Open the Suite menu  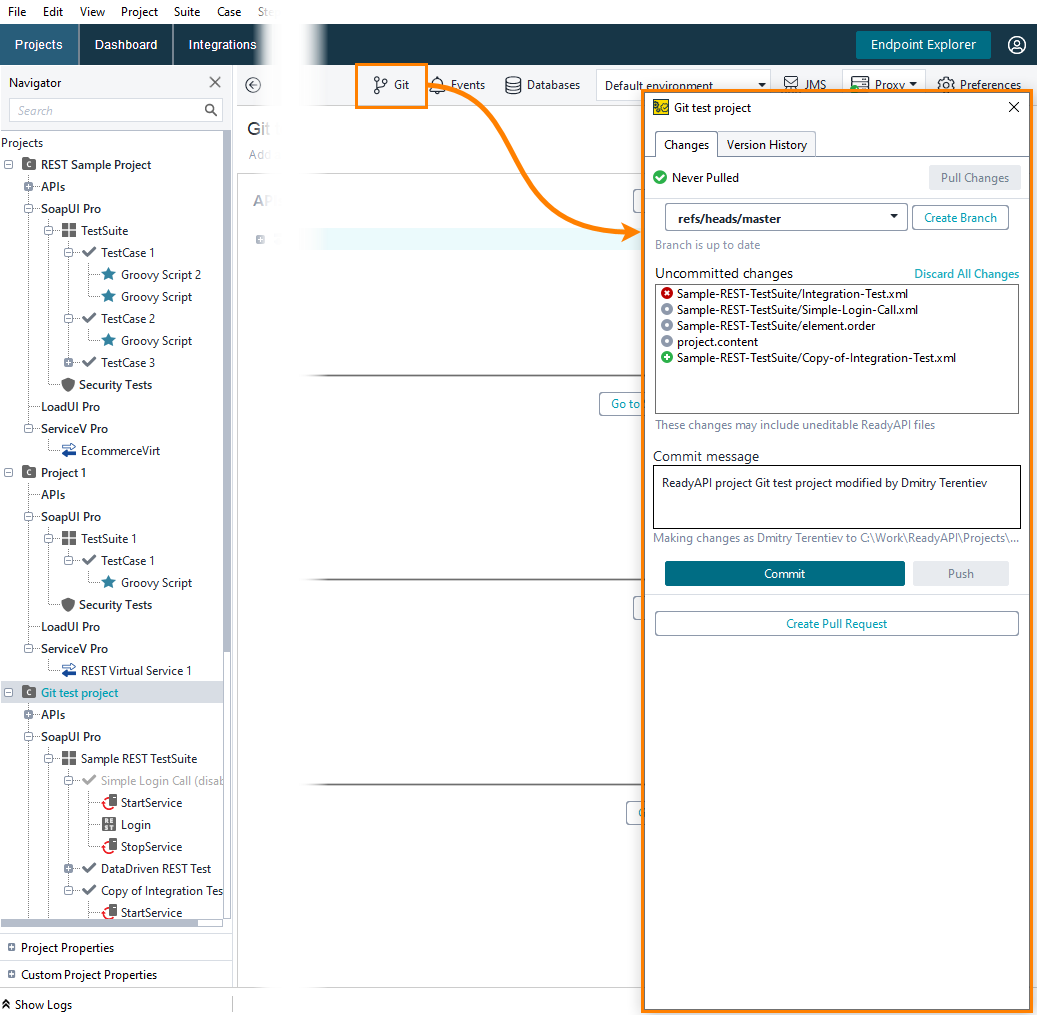pyautogui.click(x=187, y=12)
